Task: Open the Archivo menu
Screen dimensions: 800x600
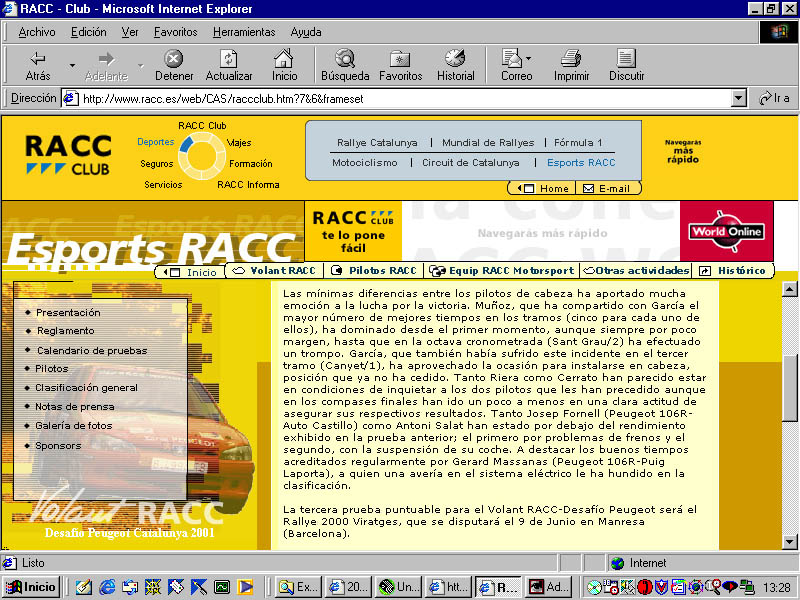Action: coord(37,32)
